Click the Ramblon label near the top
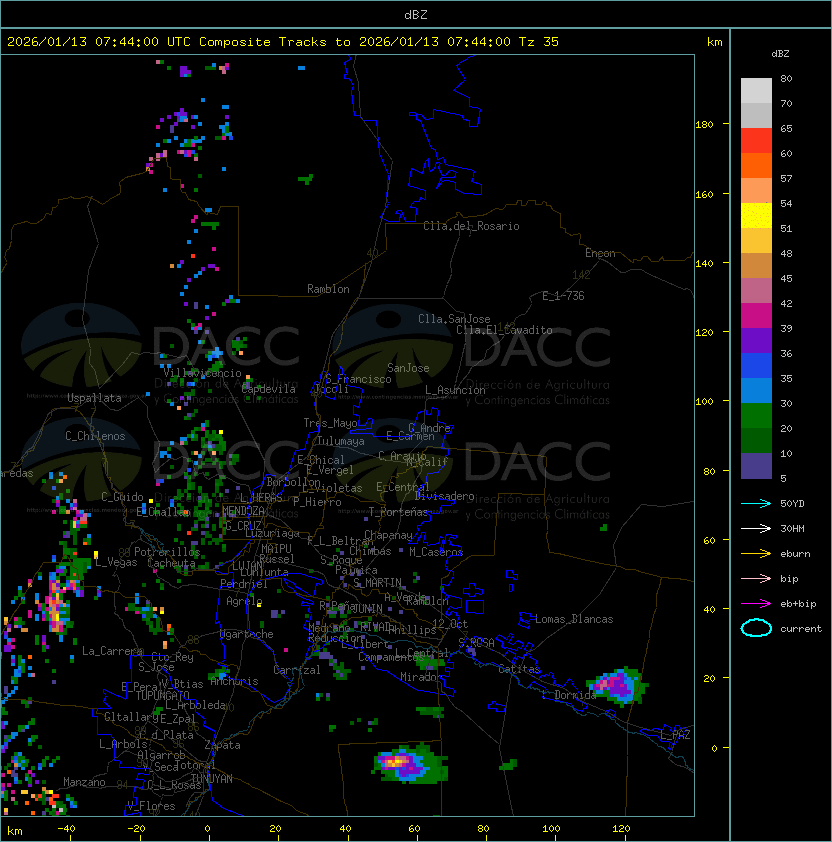The image size is (832, 842). click(x=328, y=289)
